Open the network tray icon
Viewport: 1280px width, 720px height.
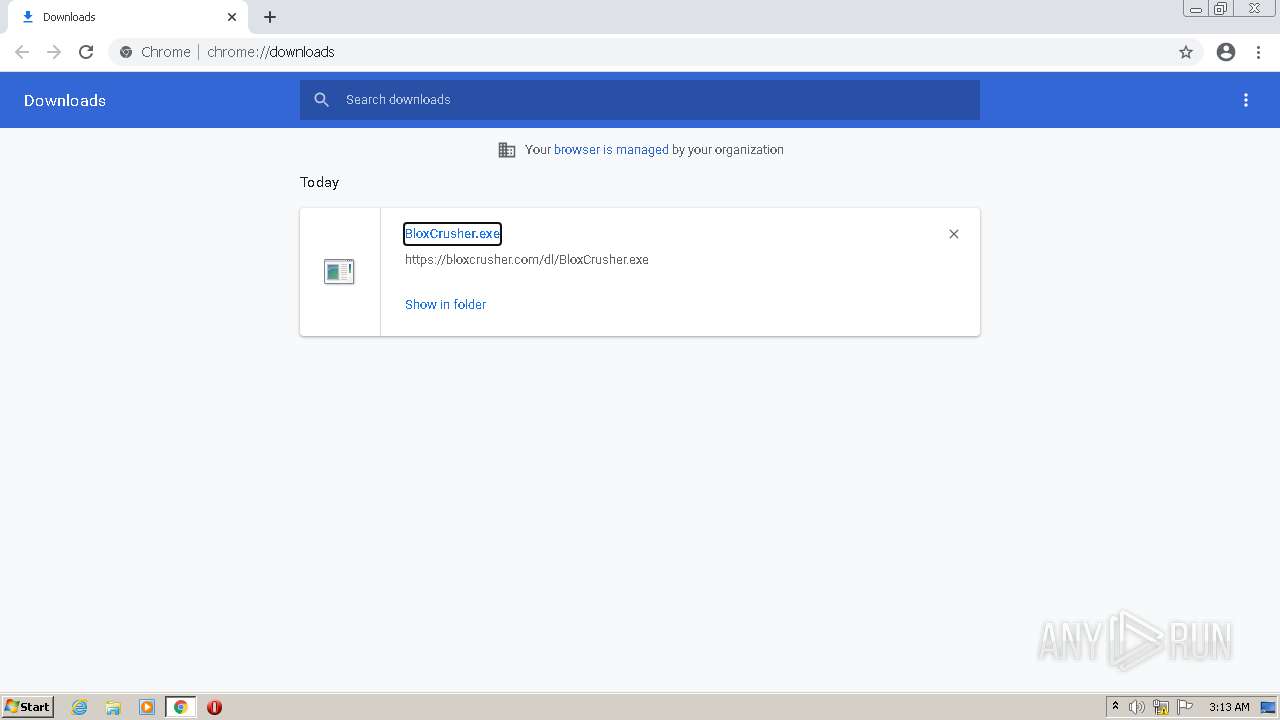coord(1161,707)
